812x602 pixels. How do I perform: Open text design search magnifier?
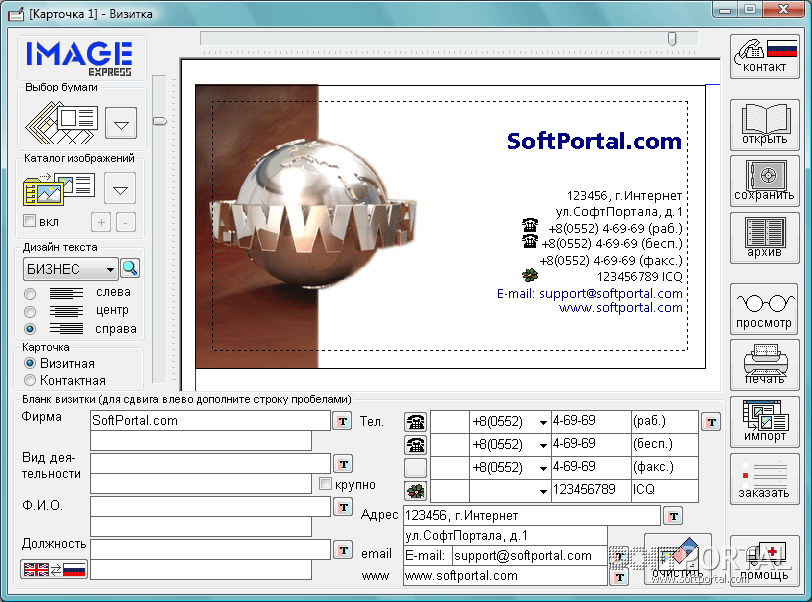click(130, 268)
